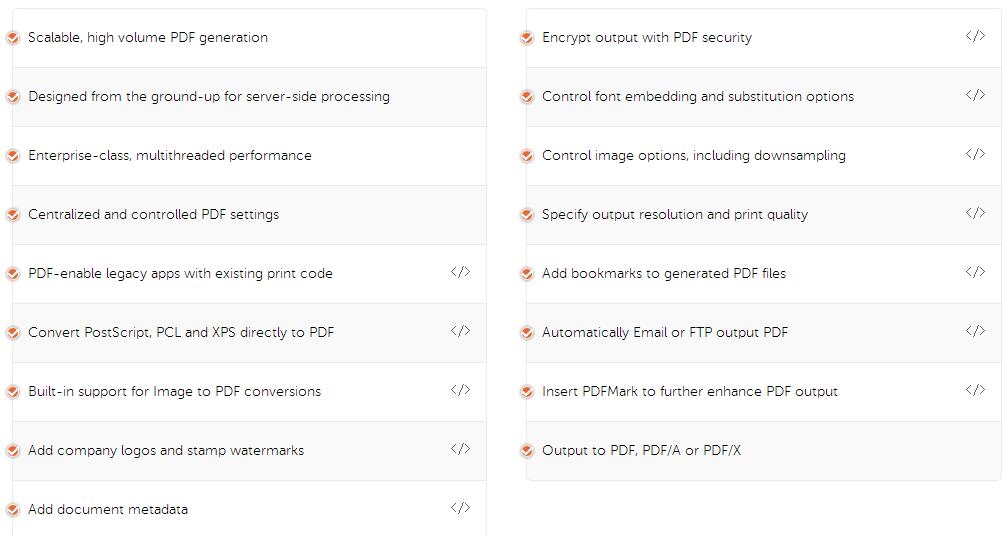This screenshot has width=1007, height=537.
Task: Click check badge beside Output to PDF, PDF/A or PDF/X
Action: [527, 451]
